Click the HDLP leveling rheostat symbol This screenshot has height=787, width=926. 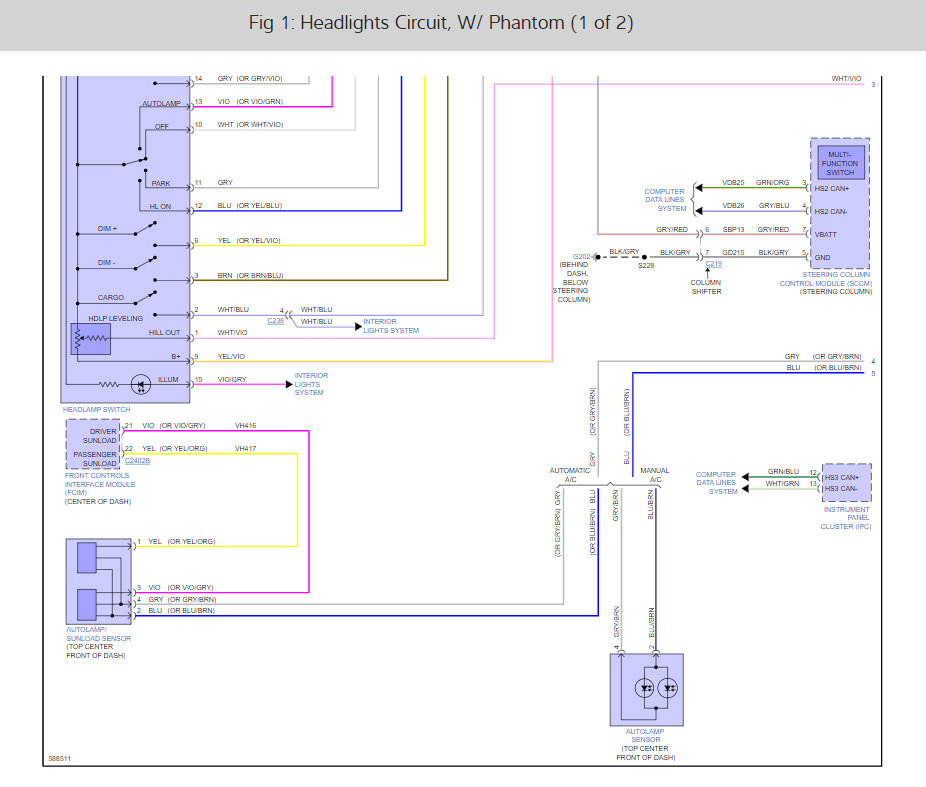[x=90, y=339]
